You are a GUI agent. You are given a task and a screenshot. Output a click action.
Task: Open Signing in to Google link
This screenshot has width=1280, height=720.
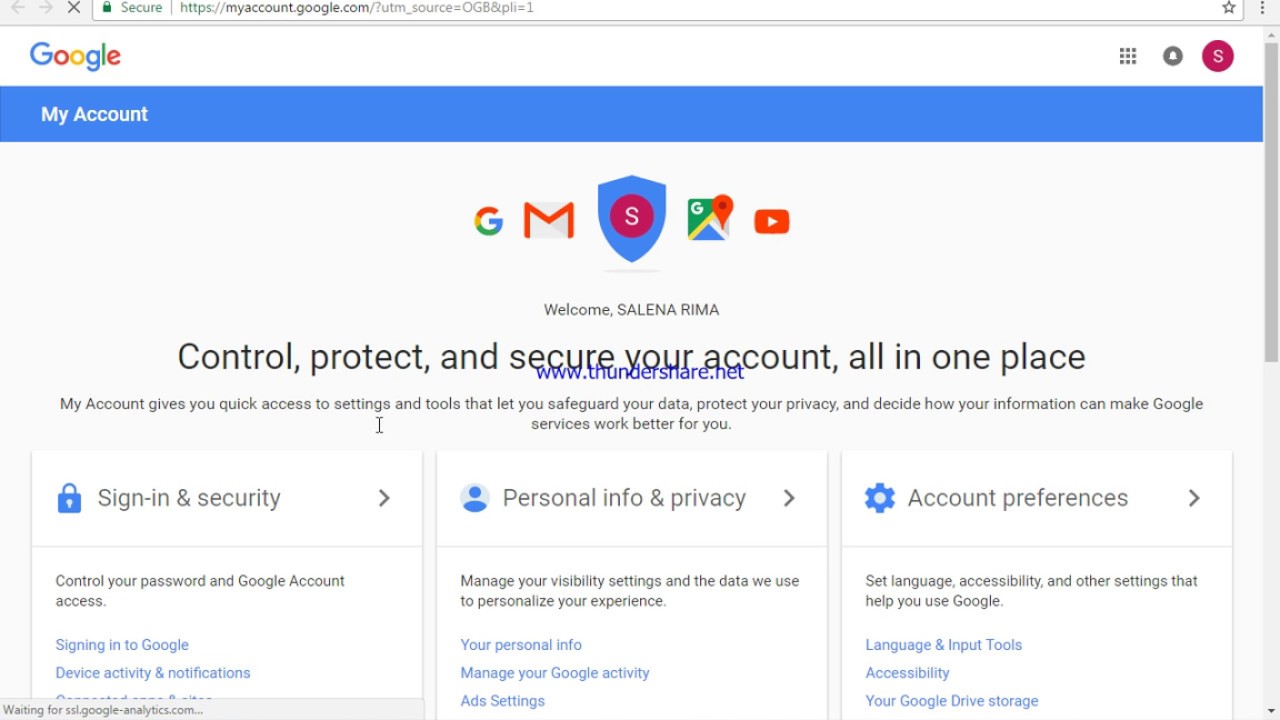click(x=122, y=645)
